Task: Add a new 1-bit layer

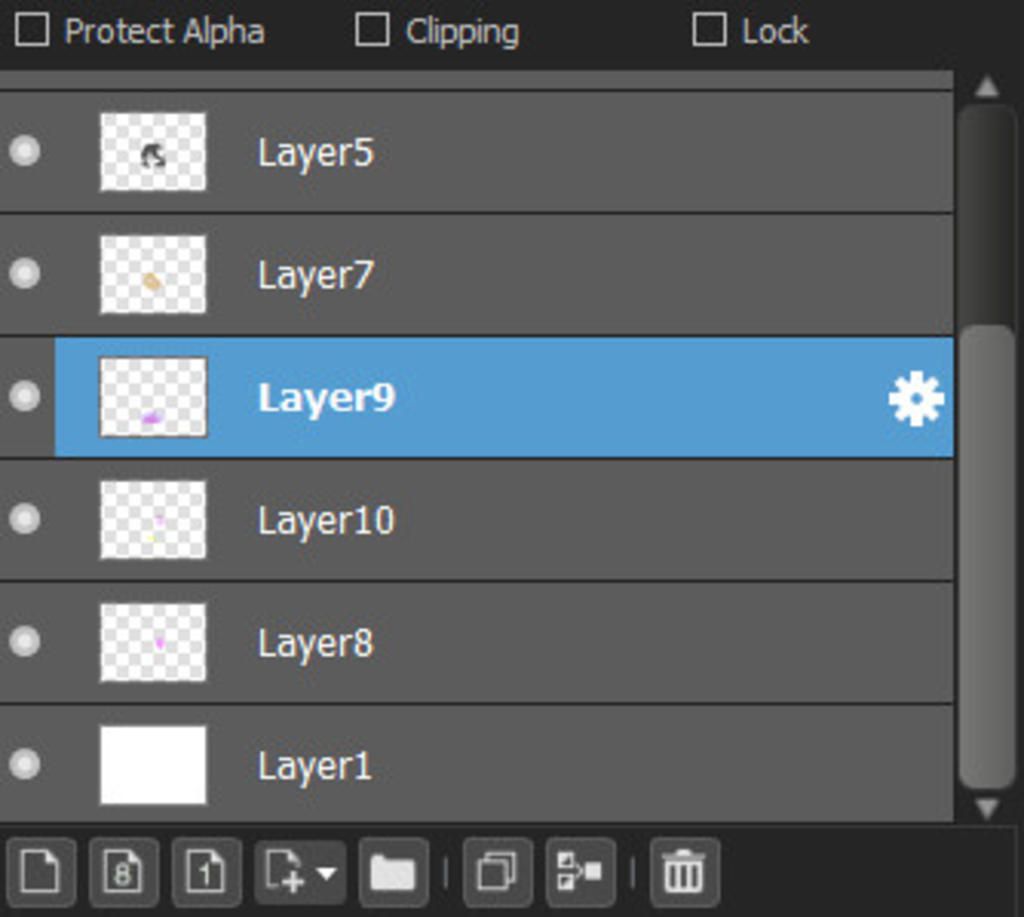Action: (206, 872)
